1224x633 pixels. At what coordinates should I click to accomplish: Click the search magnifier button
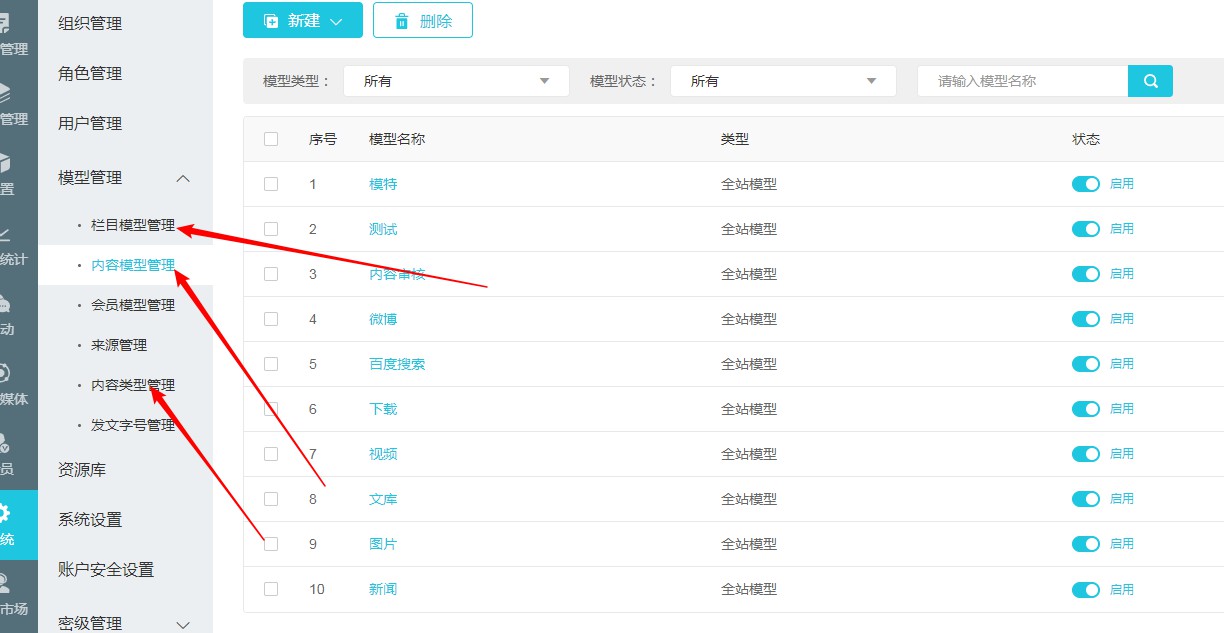(1150, 81)
